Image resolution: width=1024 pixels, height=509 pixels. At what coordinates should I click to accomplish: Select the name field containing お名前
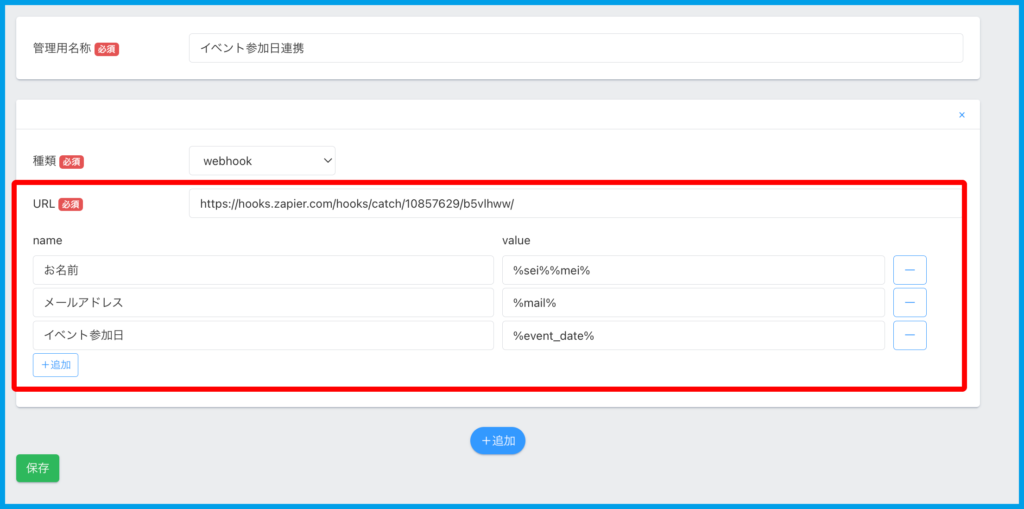pyautogui.click(x=263, y=270)
